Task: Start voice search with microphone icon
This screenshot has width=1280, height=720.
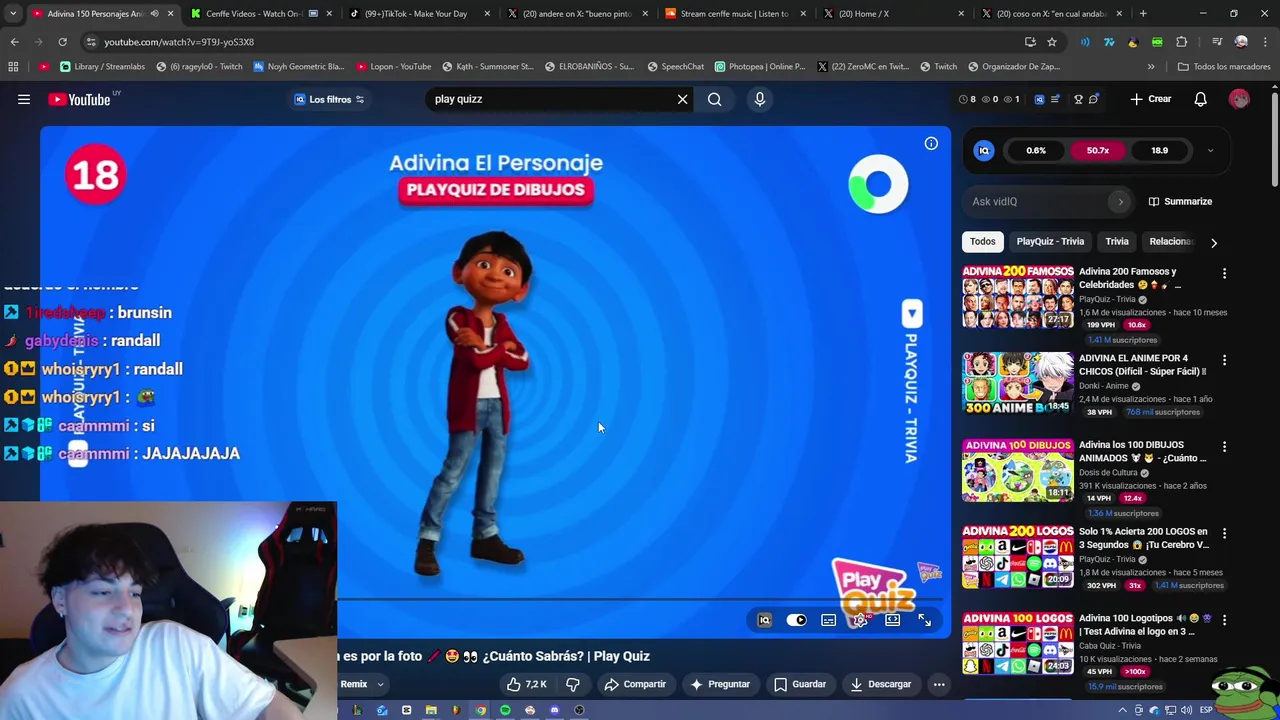Action: (x=760, y=99)
